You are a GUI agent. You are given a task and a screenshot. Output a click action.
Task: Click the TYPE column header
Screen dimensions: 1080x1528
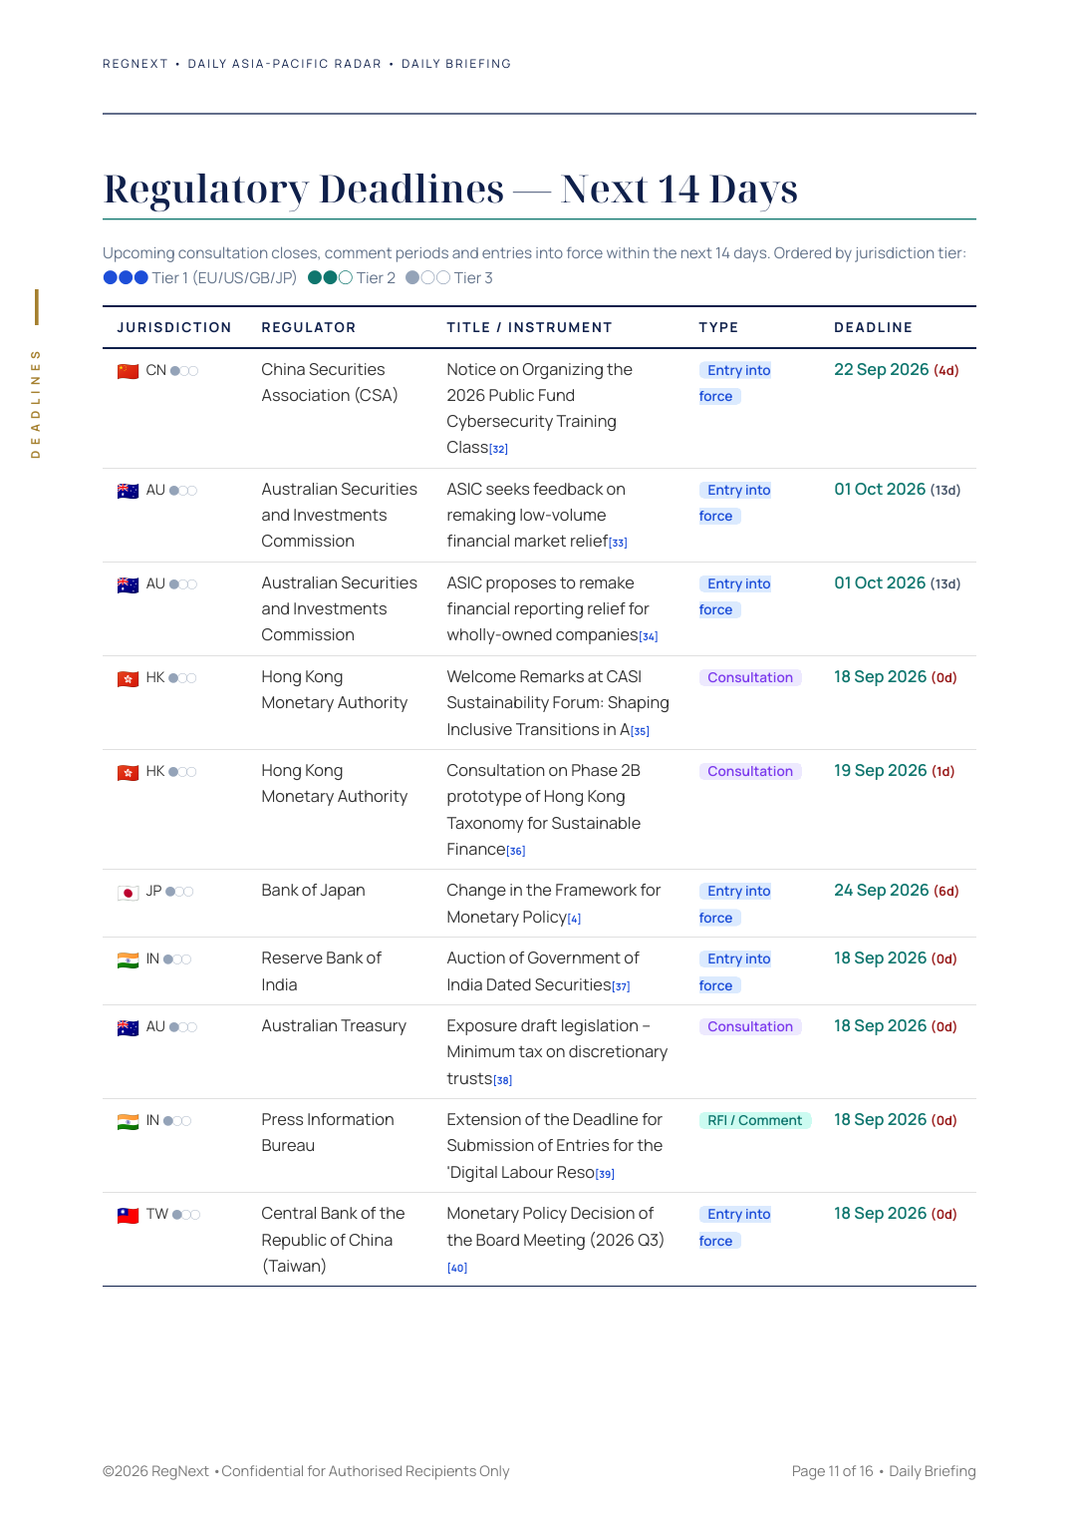(719, 328)
